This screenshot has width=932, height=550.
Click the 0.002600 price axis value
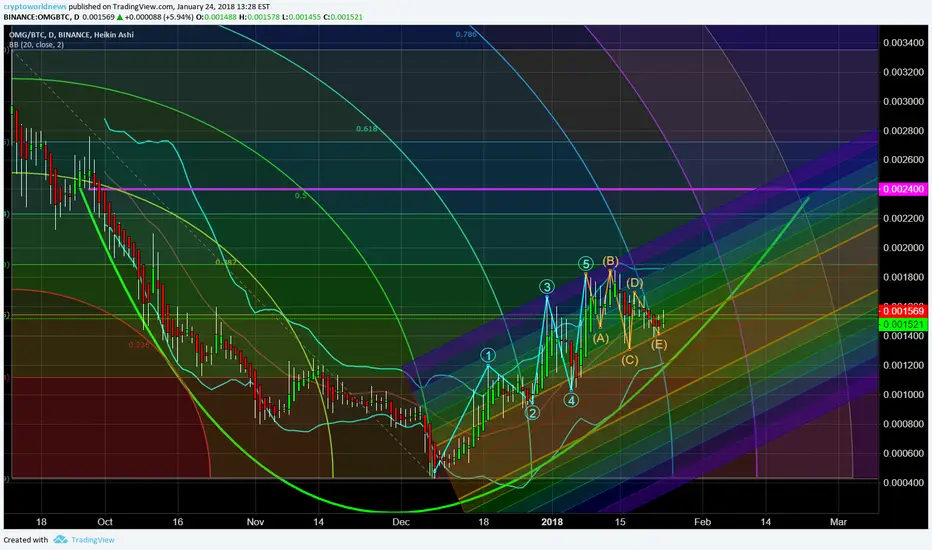coord(903,160)
